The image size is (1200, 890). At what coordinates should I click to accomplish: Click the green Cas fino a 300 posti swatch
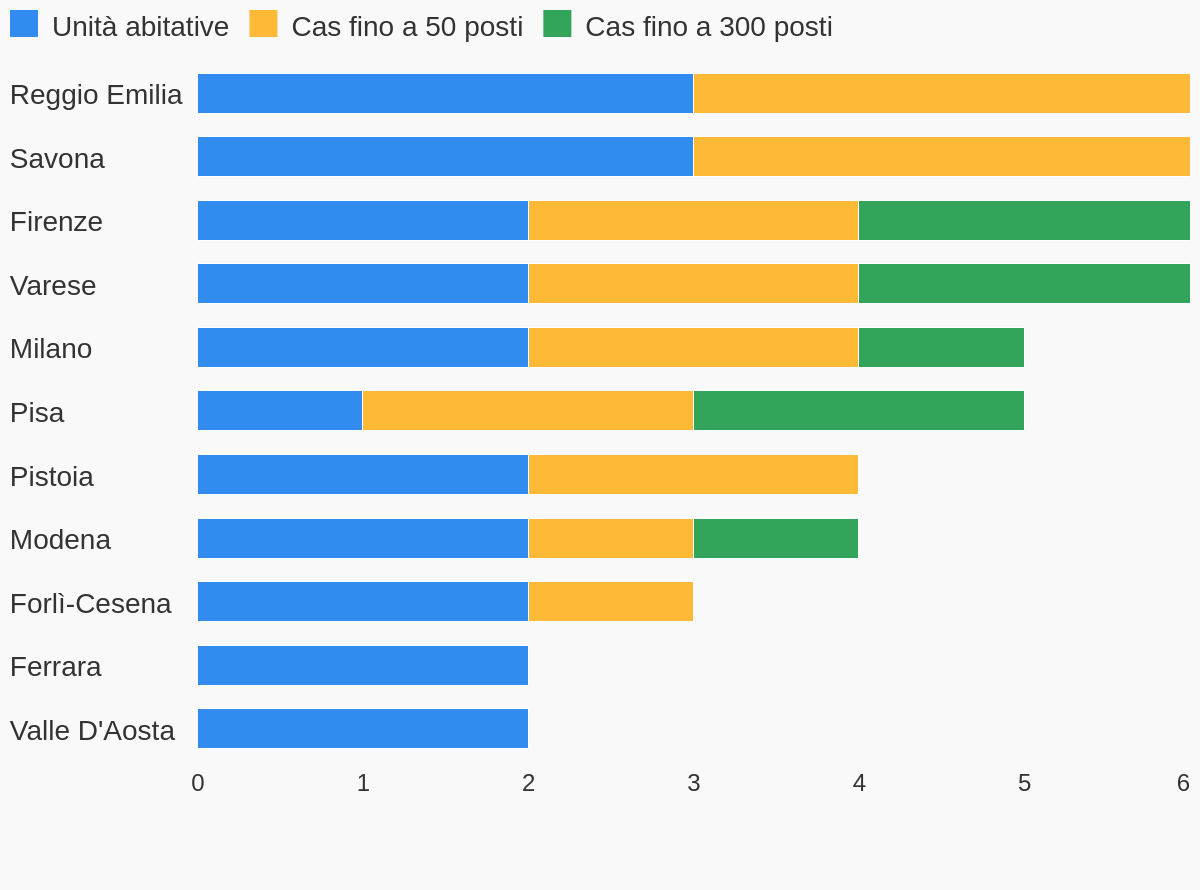coord(557,24)
